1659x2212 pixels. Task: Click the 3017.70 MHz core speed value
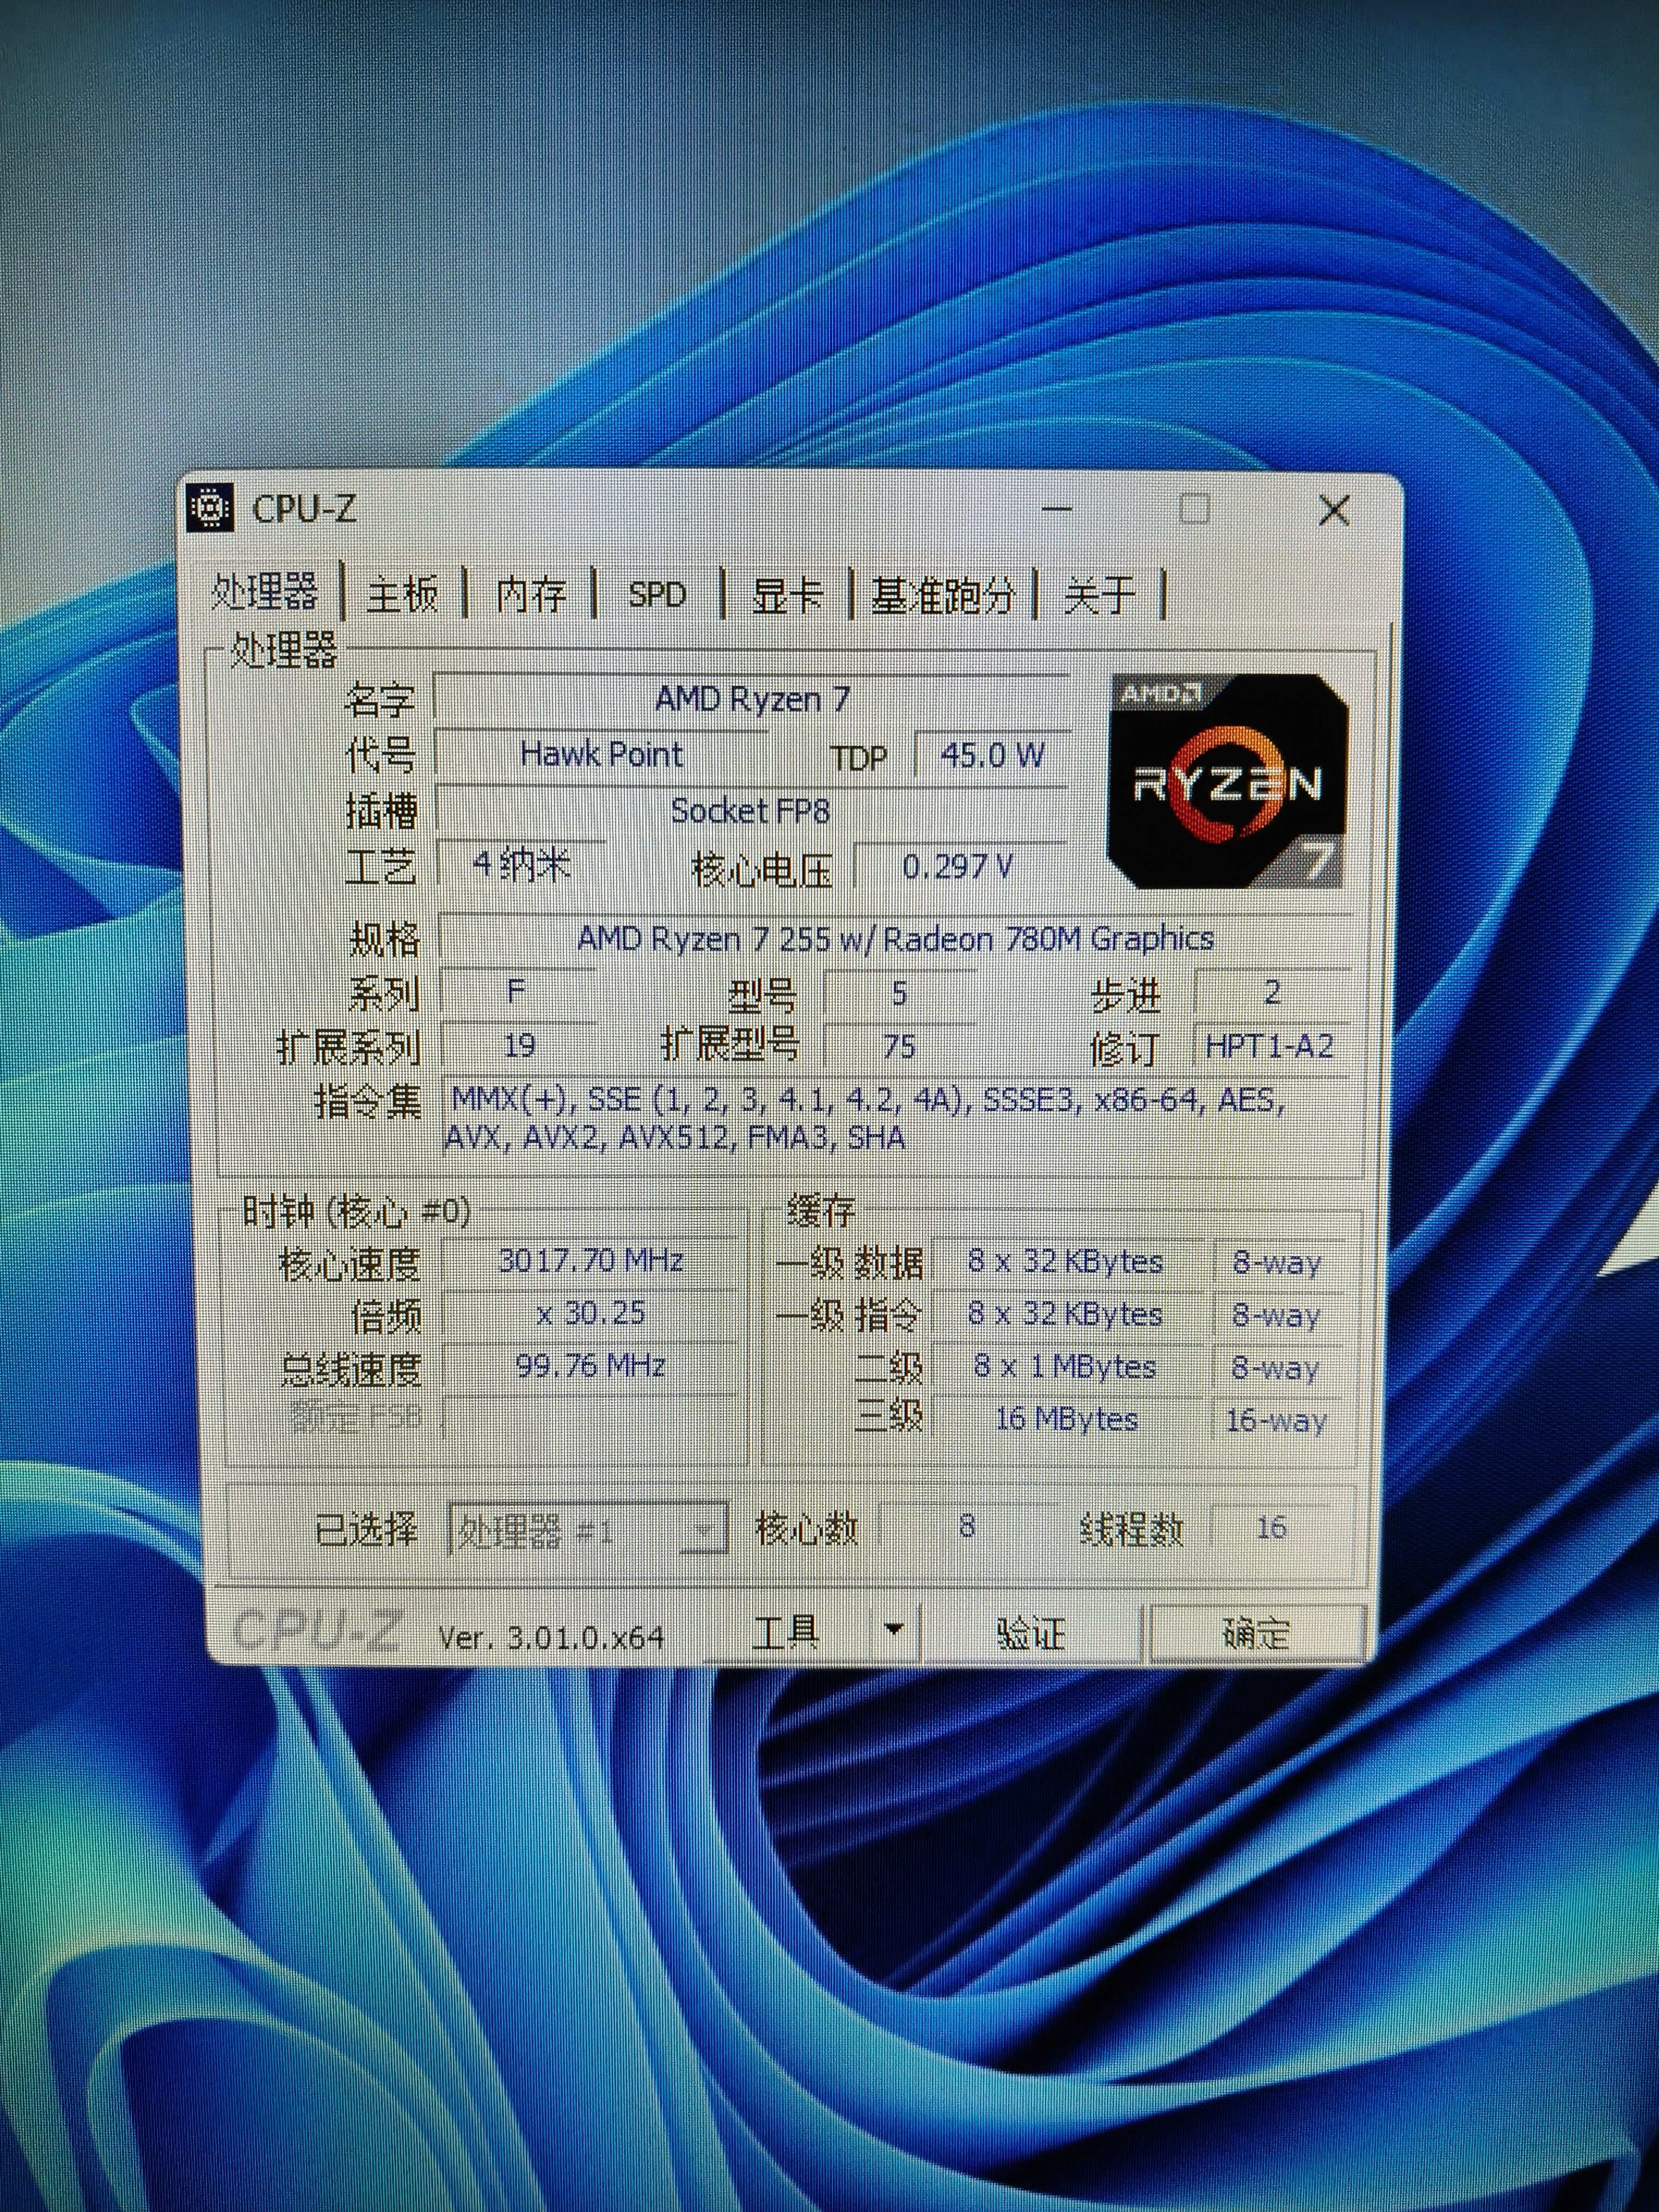point(590,1260)
